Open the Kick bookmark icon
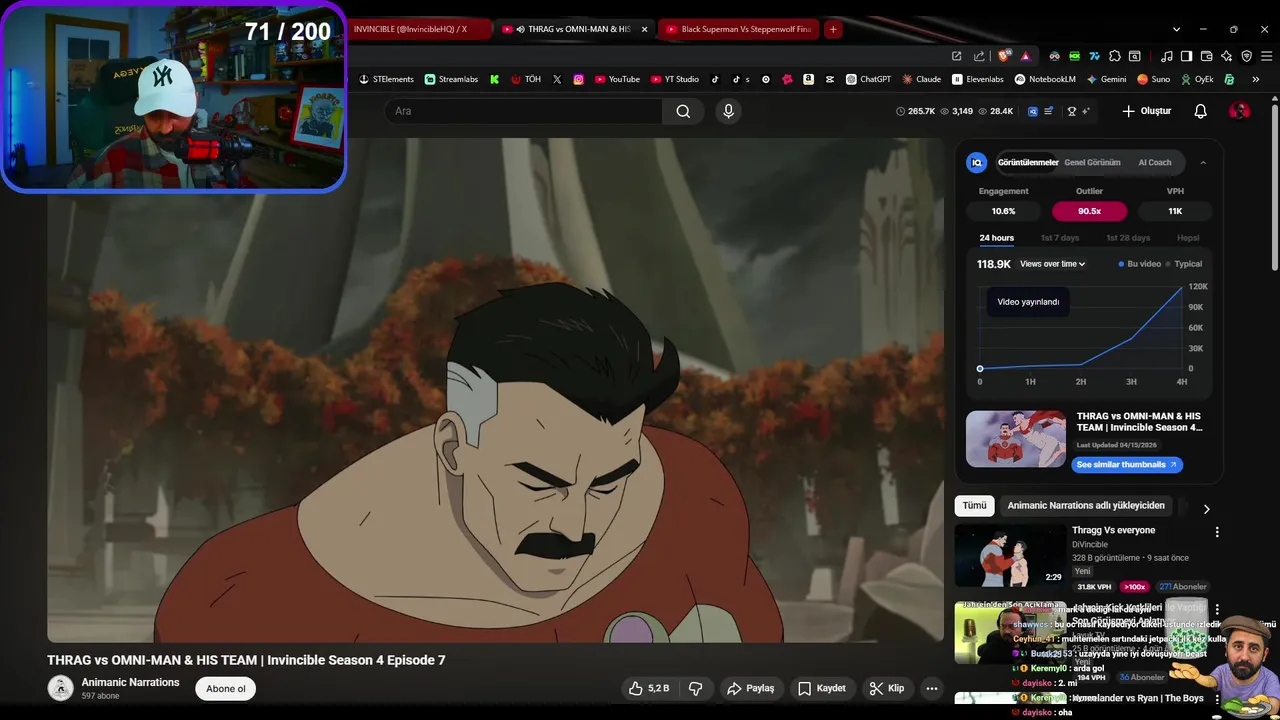 click(494, 79)
